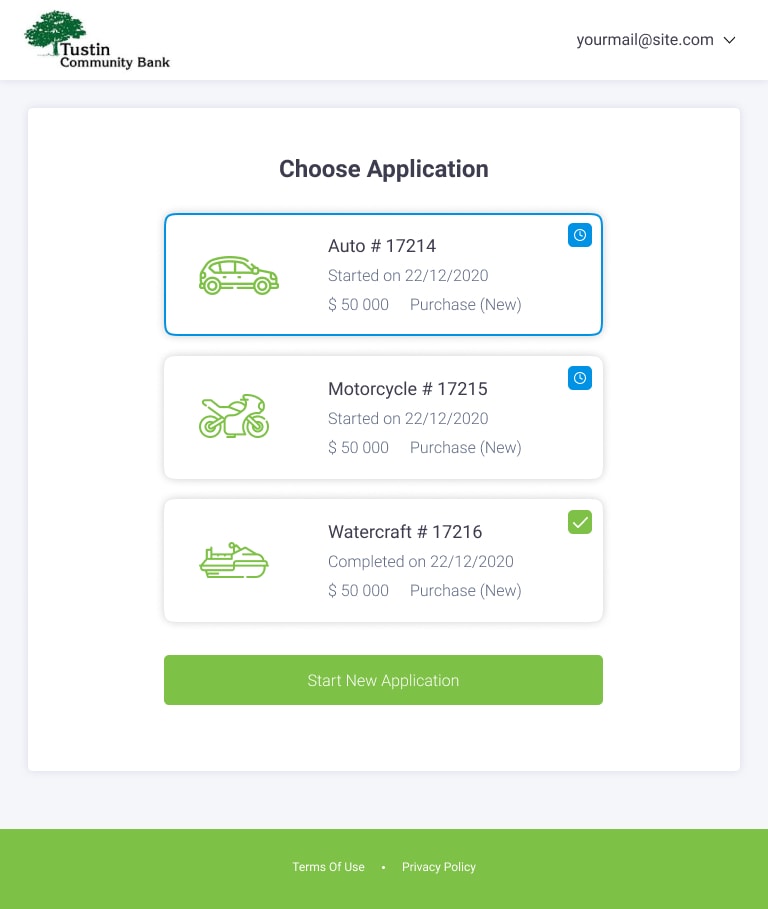
Task: Click the clock status icon on Auto #17214
Action: pyautogui.click(x=580, y=235)
